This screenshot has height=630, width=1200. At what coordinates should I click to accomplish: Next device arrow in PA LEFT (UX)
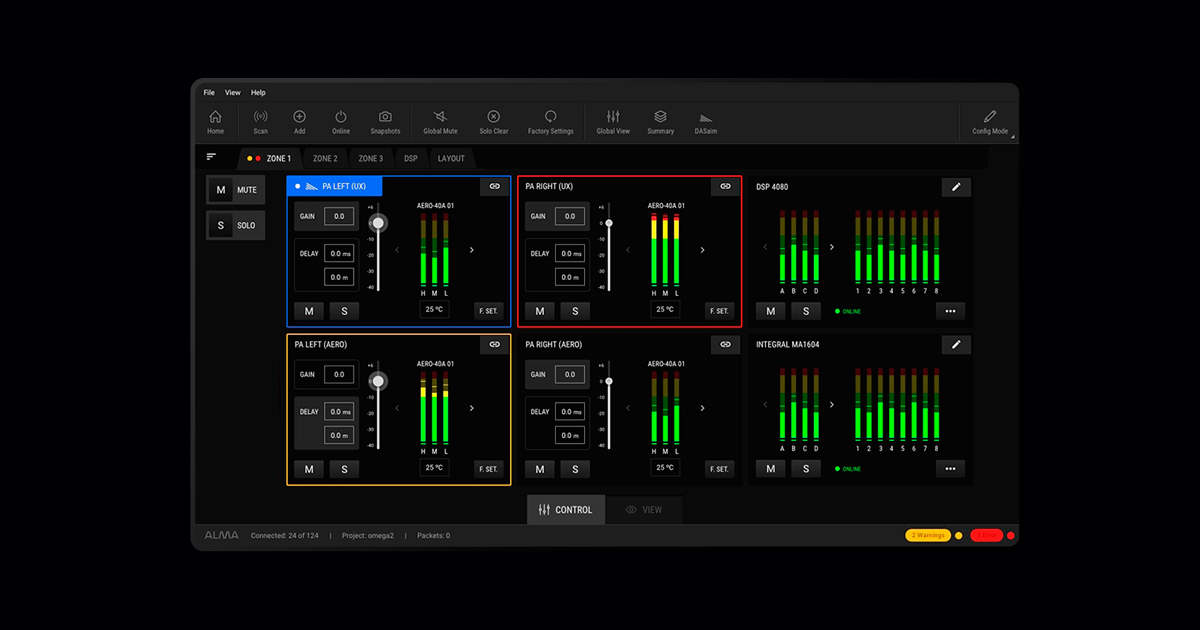[472, 250]
